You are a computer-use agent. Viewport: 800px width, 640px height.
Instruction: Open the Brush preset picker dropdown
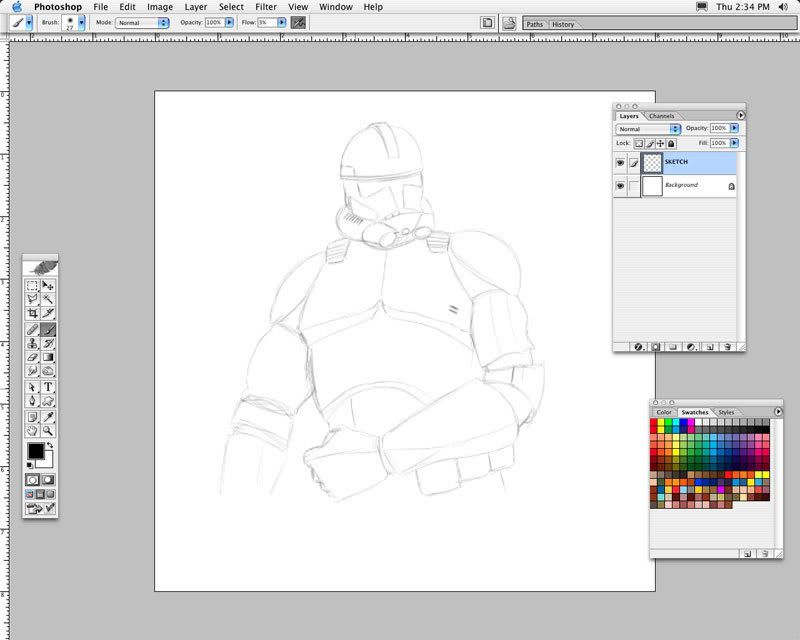click(x=82, y=23)
